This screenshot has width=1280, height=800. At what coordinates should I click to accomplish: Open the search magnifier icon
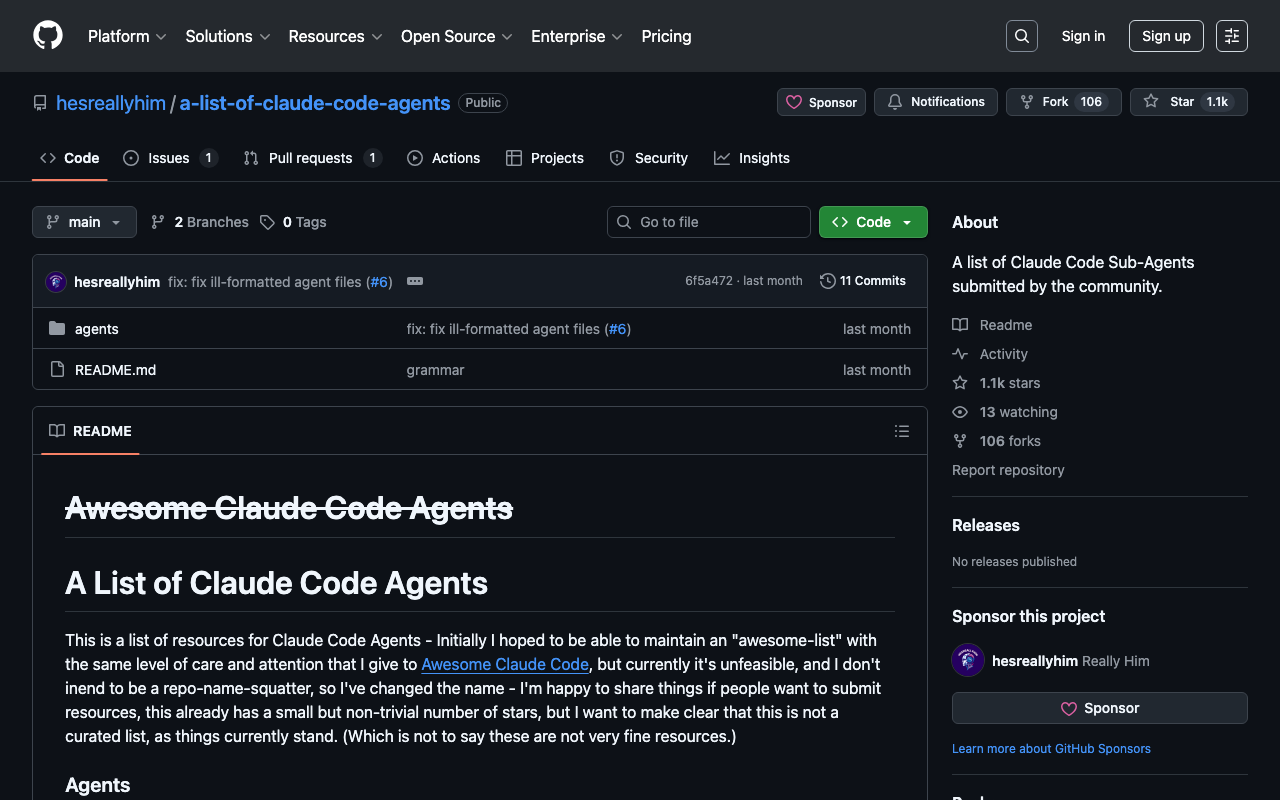(1021, 36)
